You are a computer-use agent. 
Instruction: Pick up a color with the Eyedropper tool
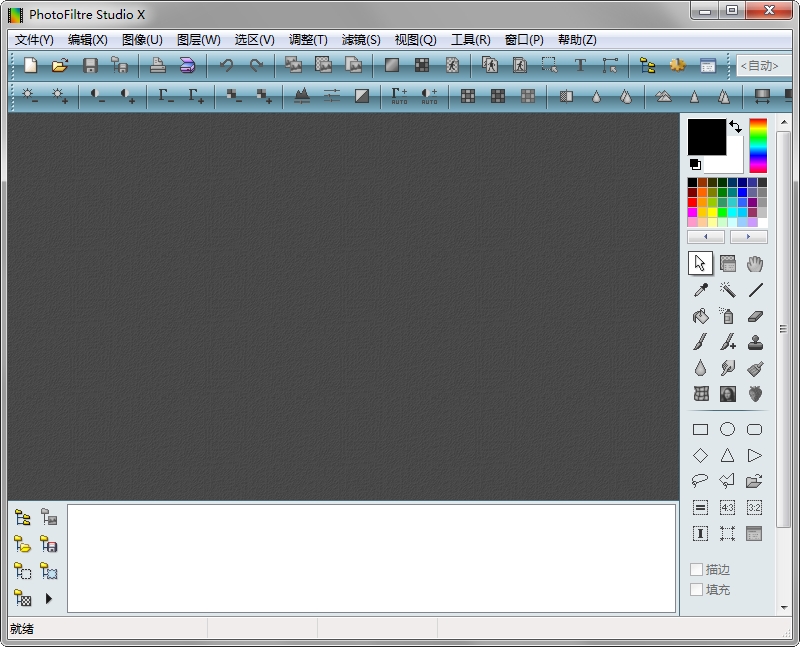700,289
